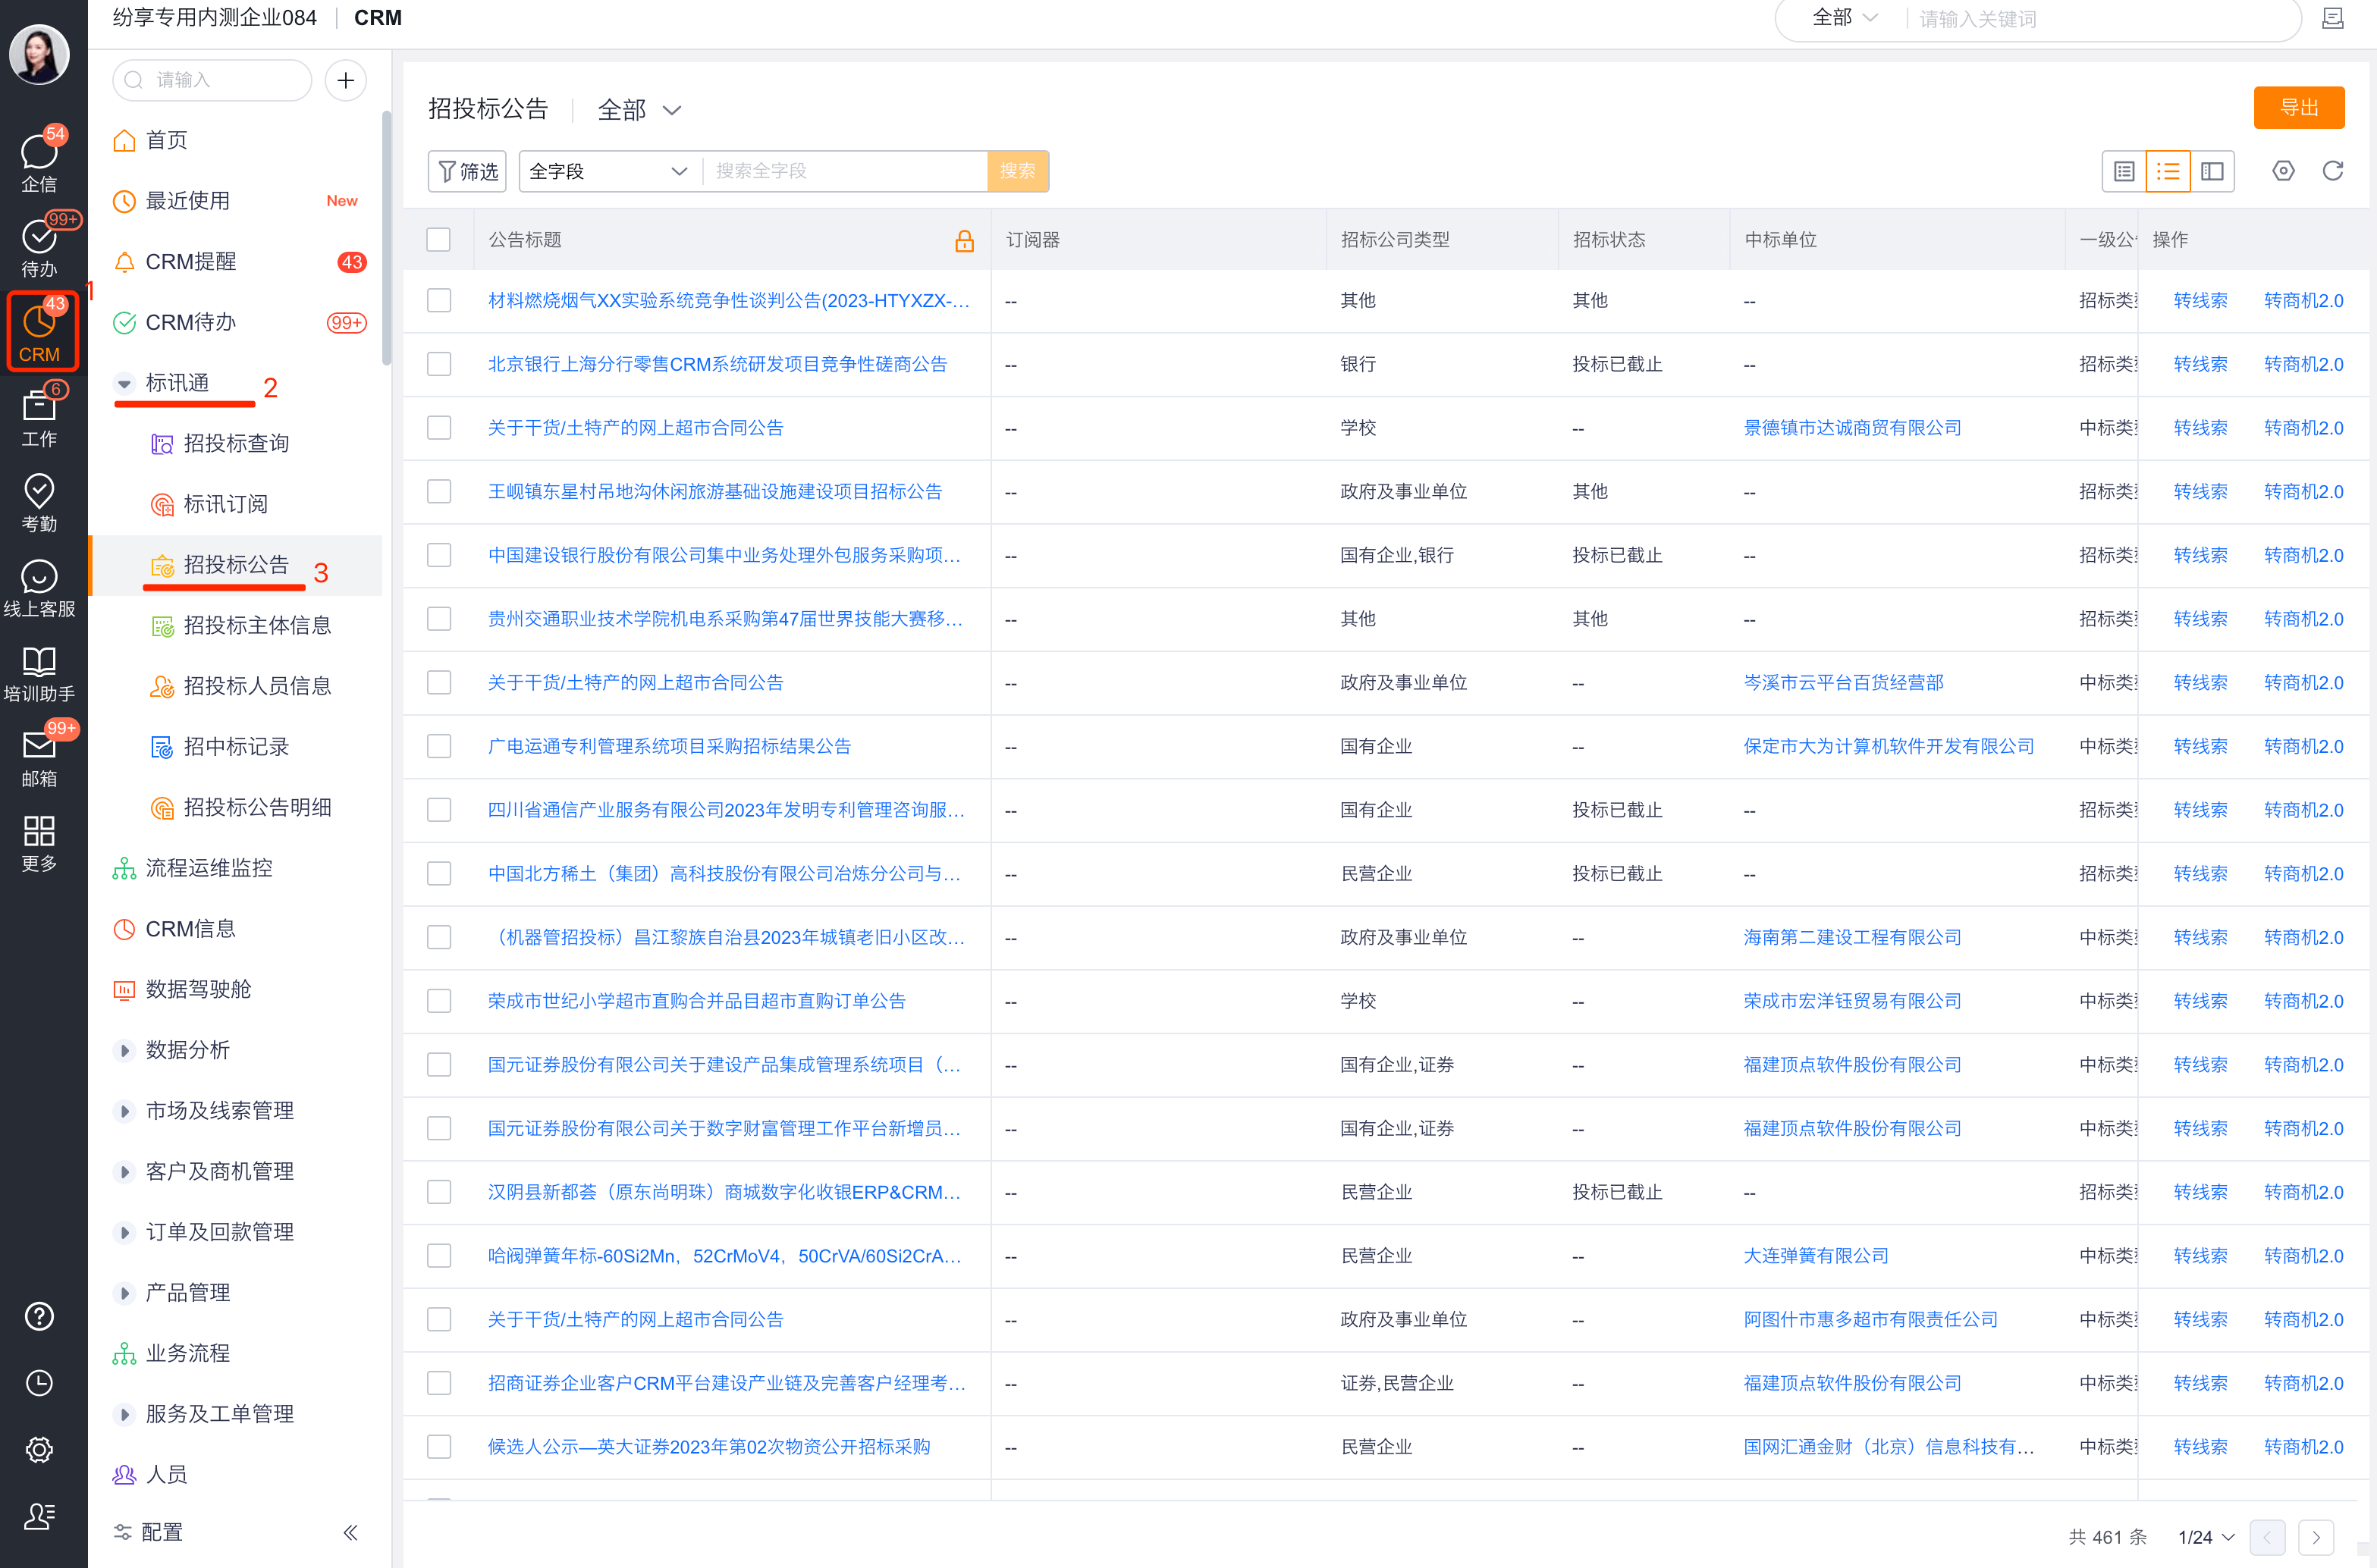
Task: Expand the 订单及回款管理 menu group
Action: coord(124,1232)
